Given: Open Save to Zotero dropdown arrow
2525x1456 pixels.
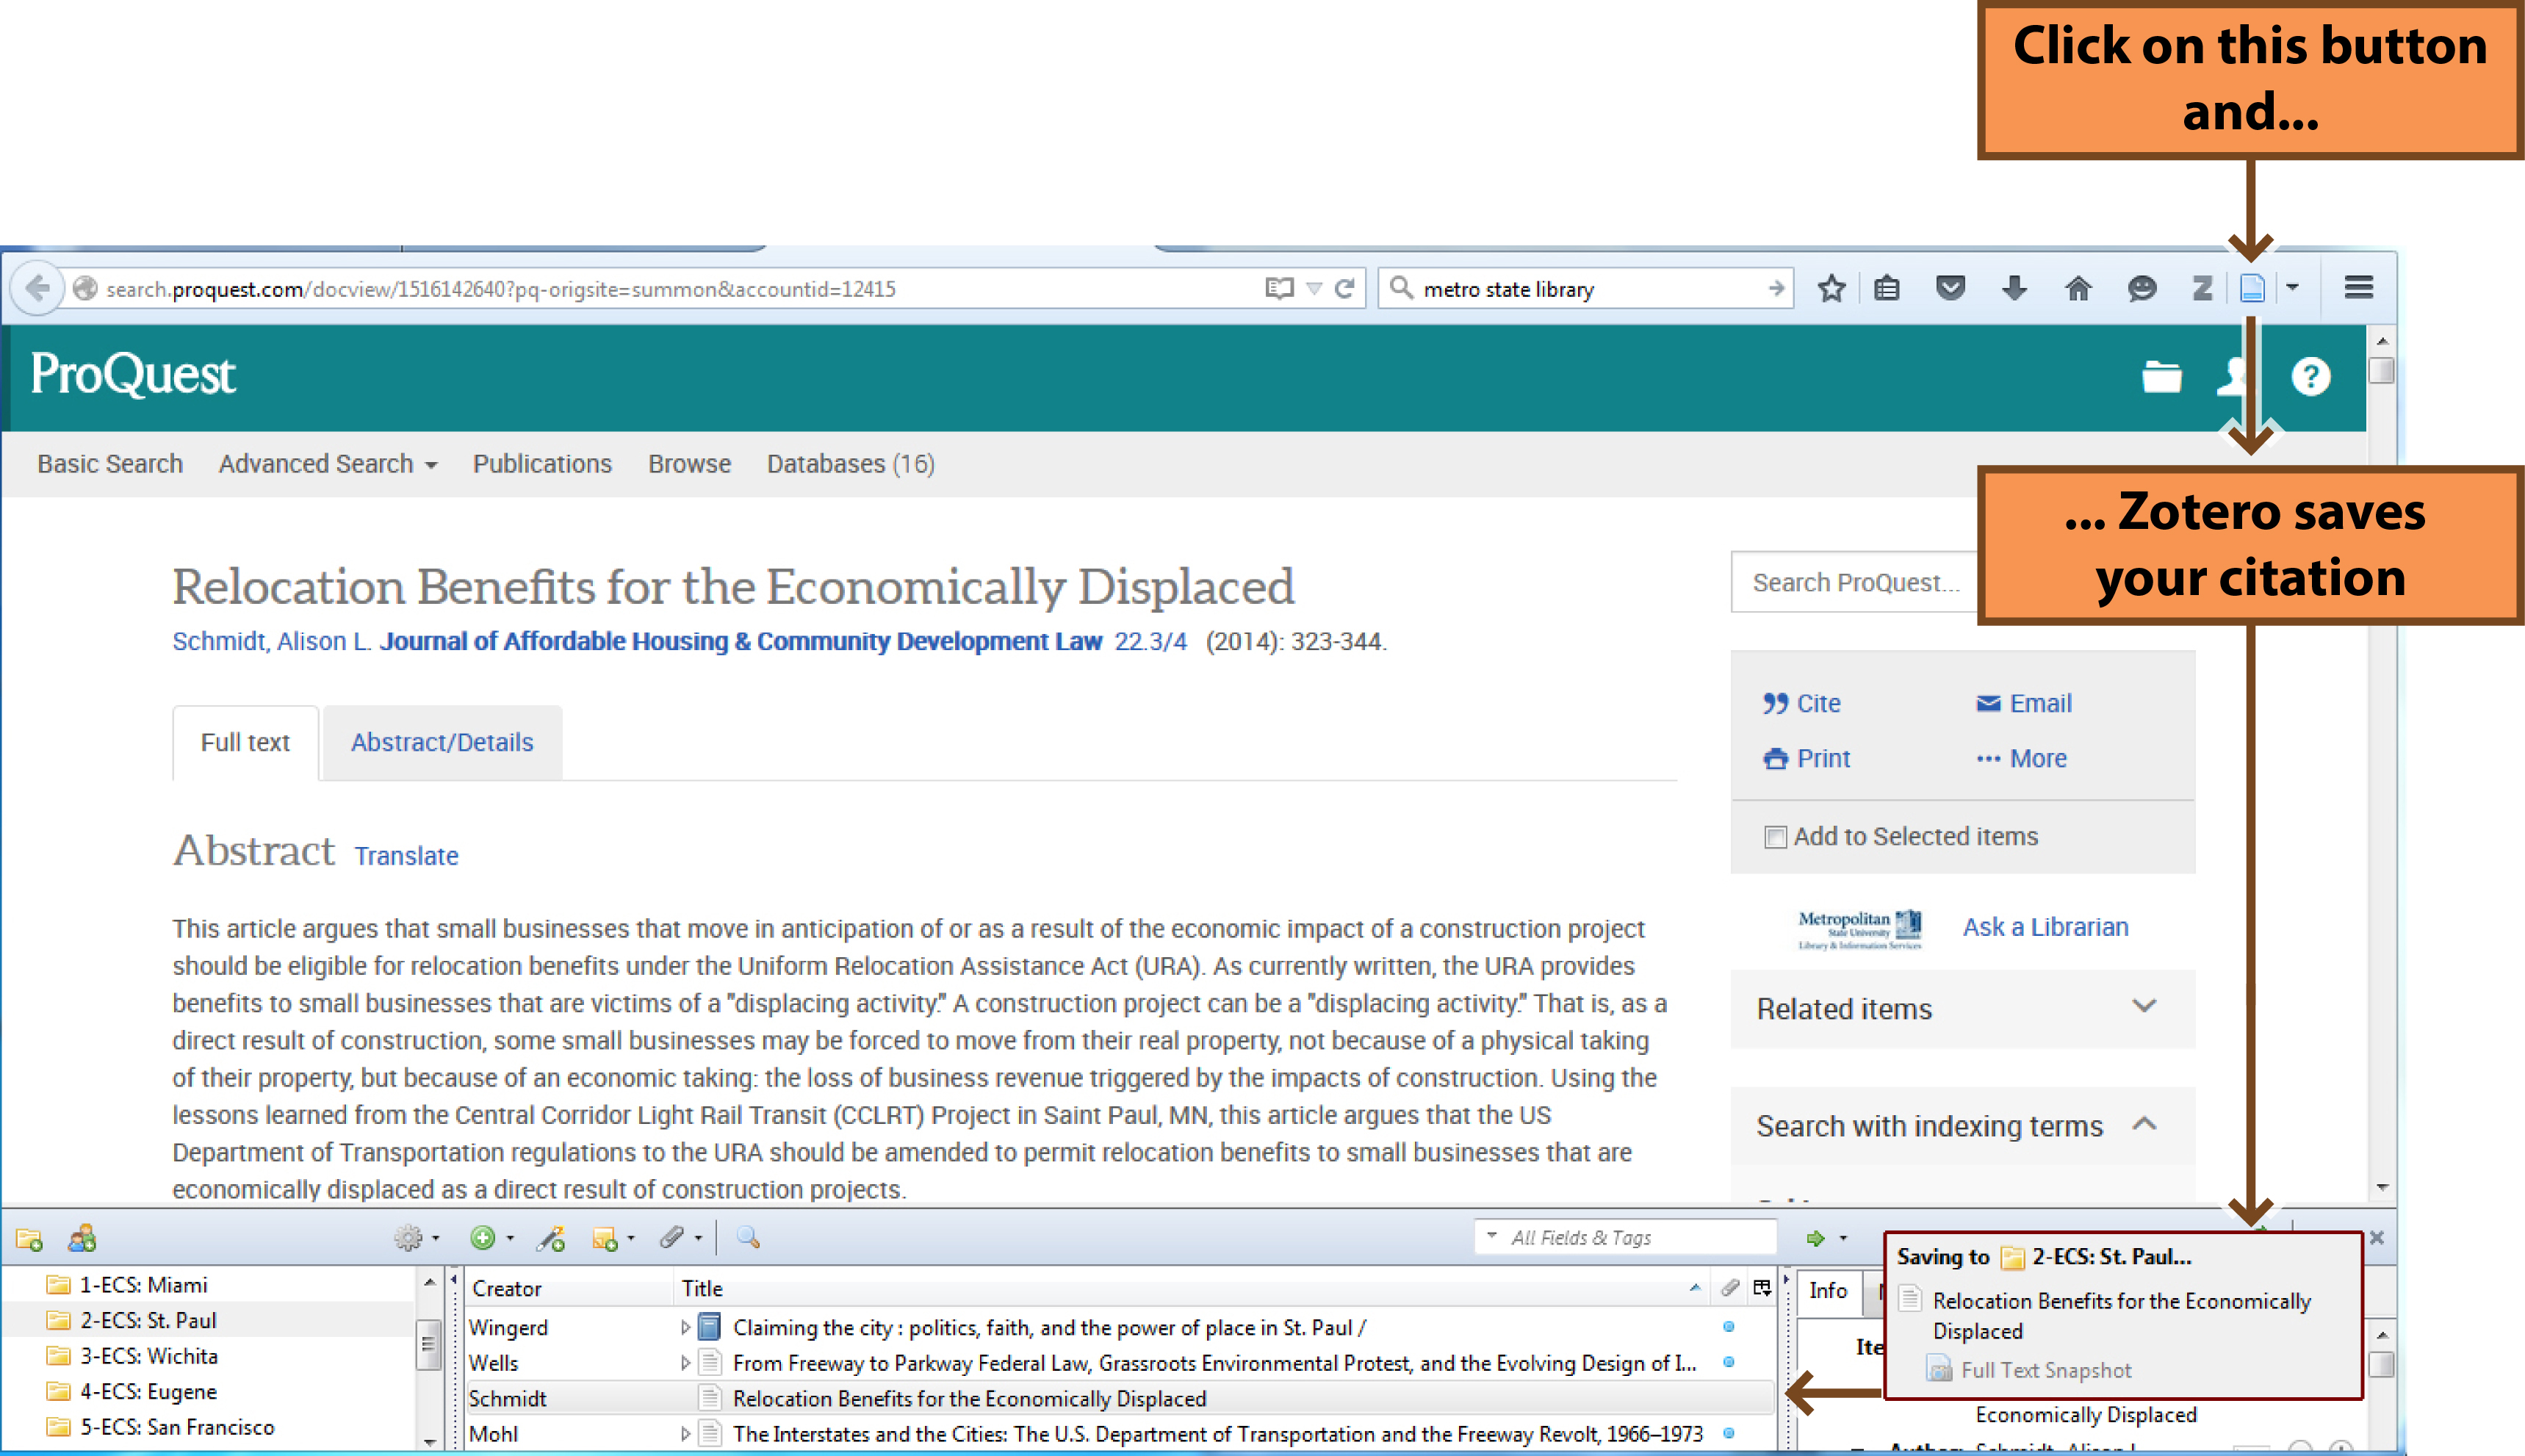Looking at the screenshot, I should click(2292, 288).
